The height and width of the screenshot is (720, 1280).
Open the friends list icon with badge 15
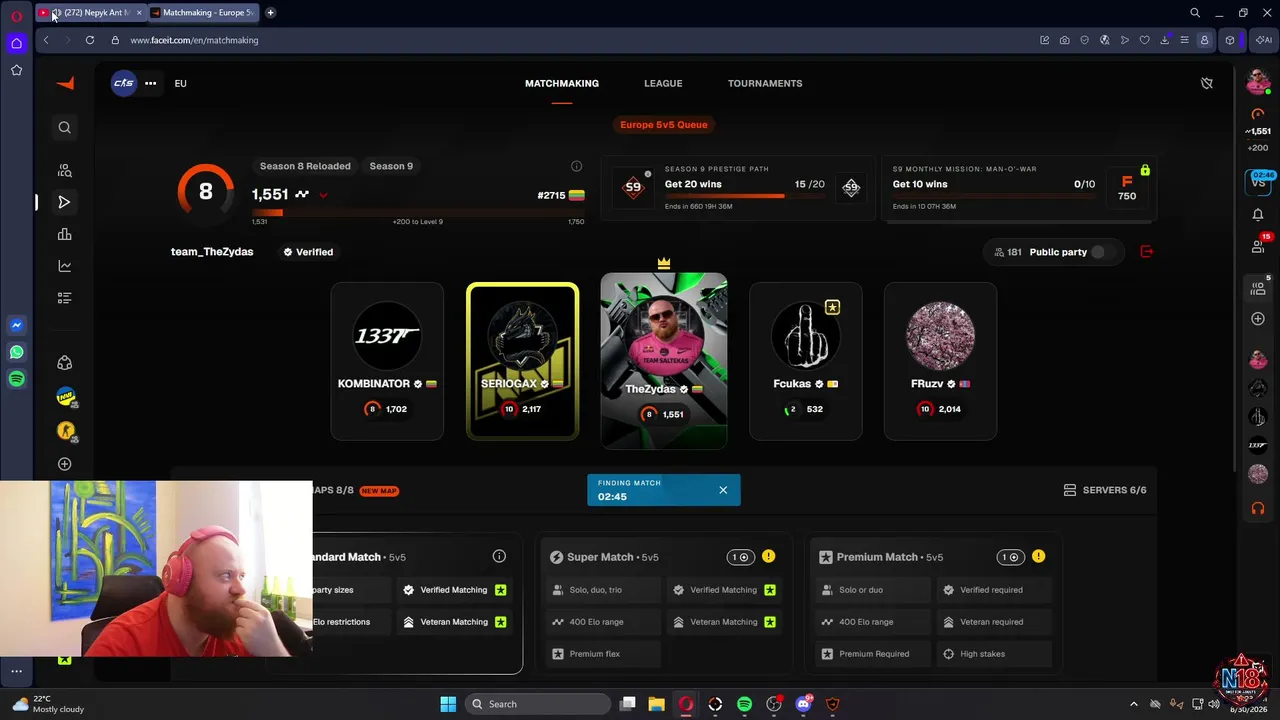(1258, 246)
